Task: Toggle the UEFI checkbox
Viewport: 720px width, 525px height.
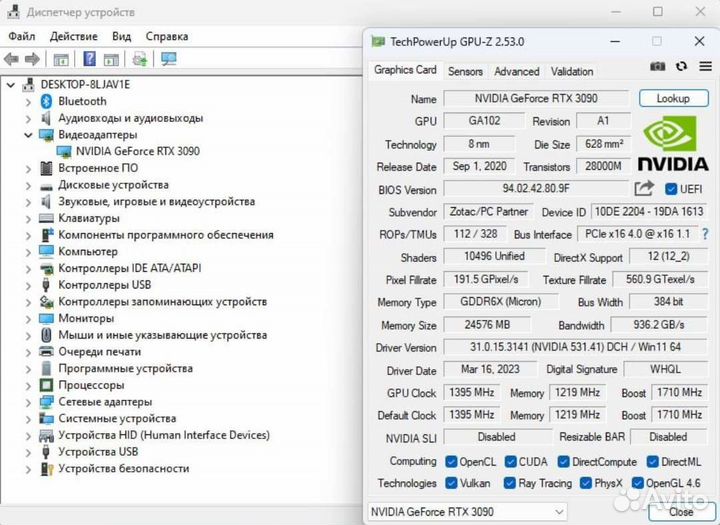Action: tap(670, 189)
